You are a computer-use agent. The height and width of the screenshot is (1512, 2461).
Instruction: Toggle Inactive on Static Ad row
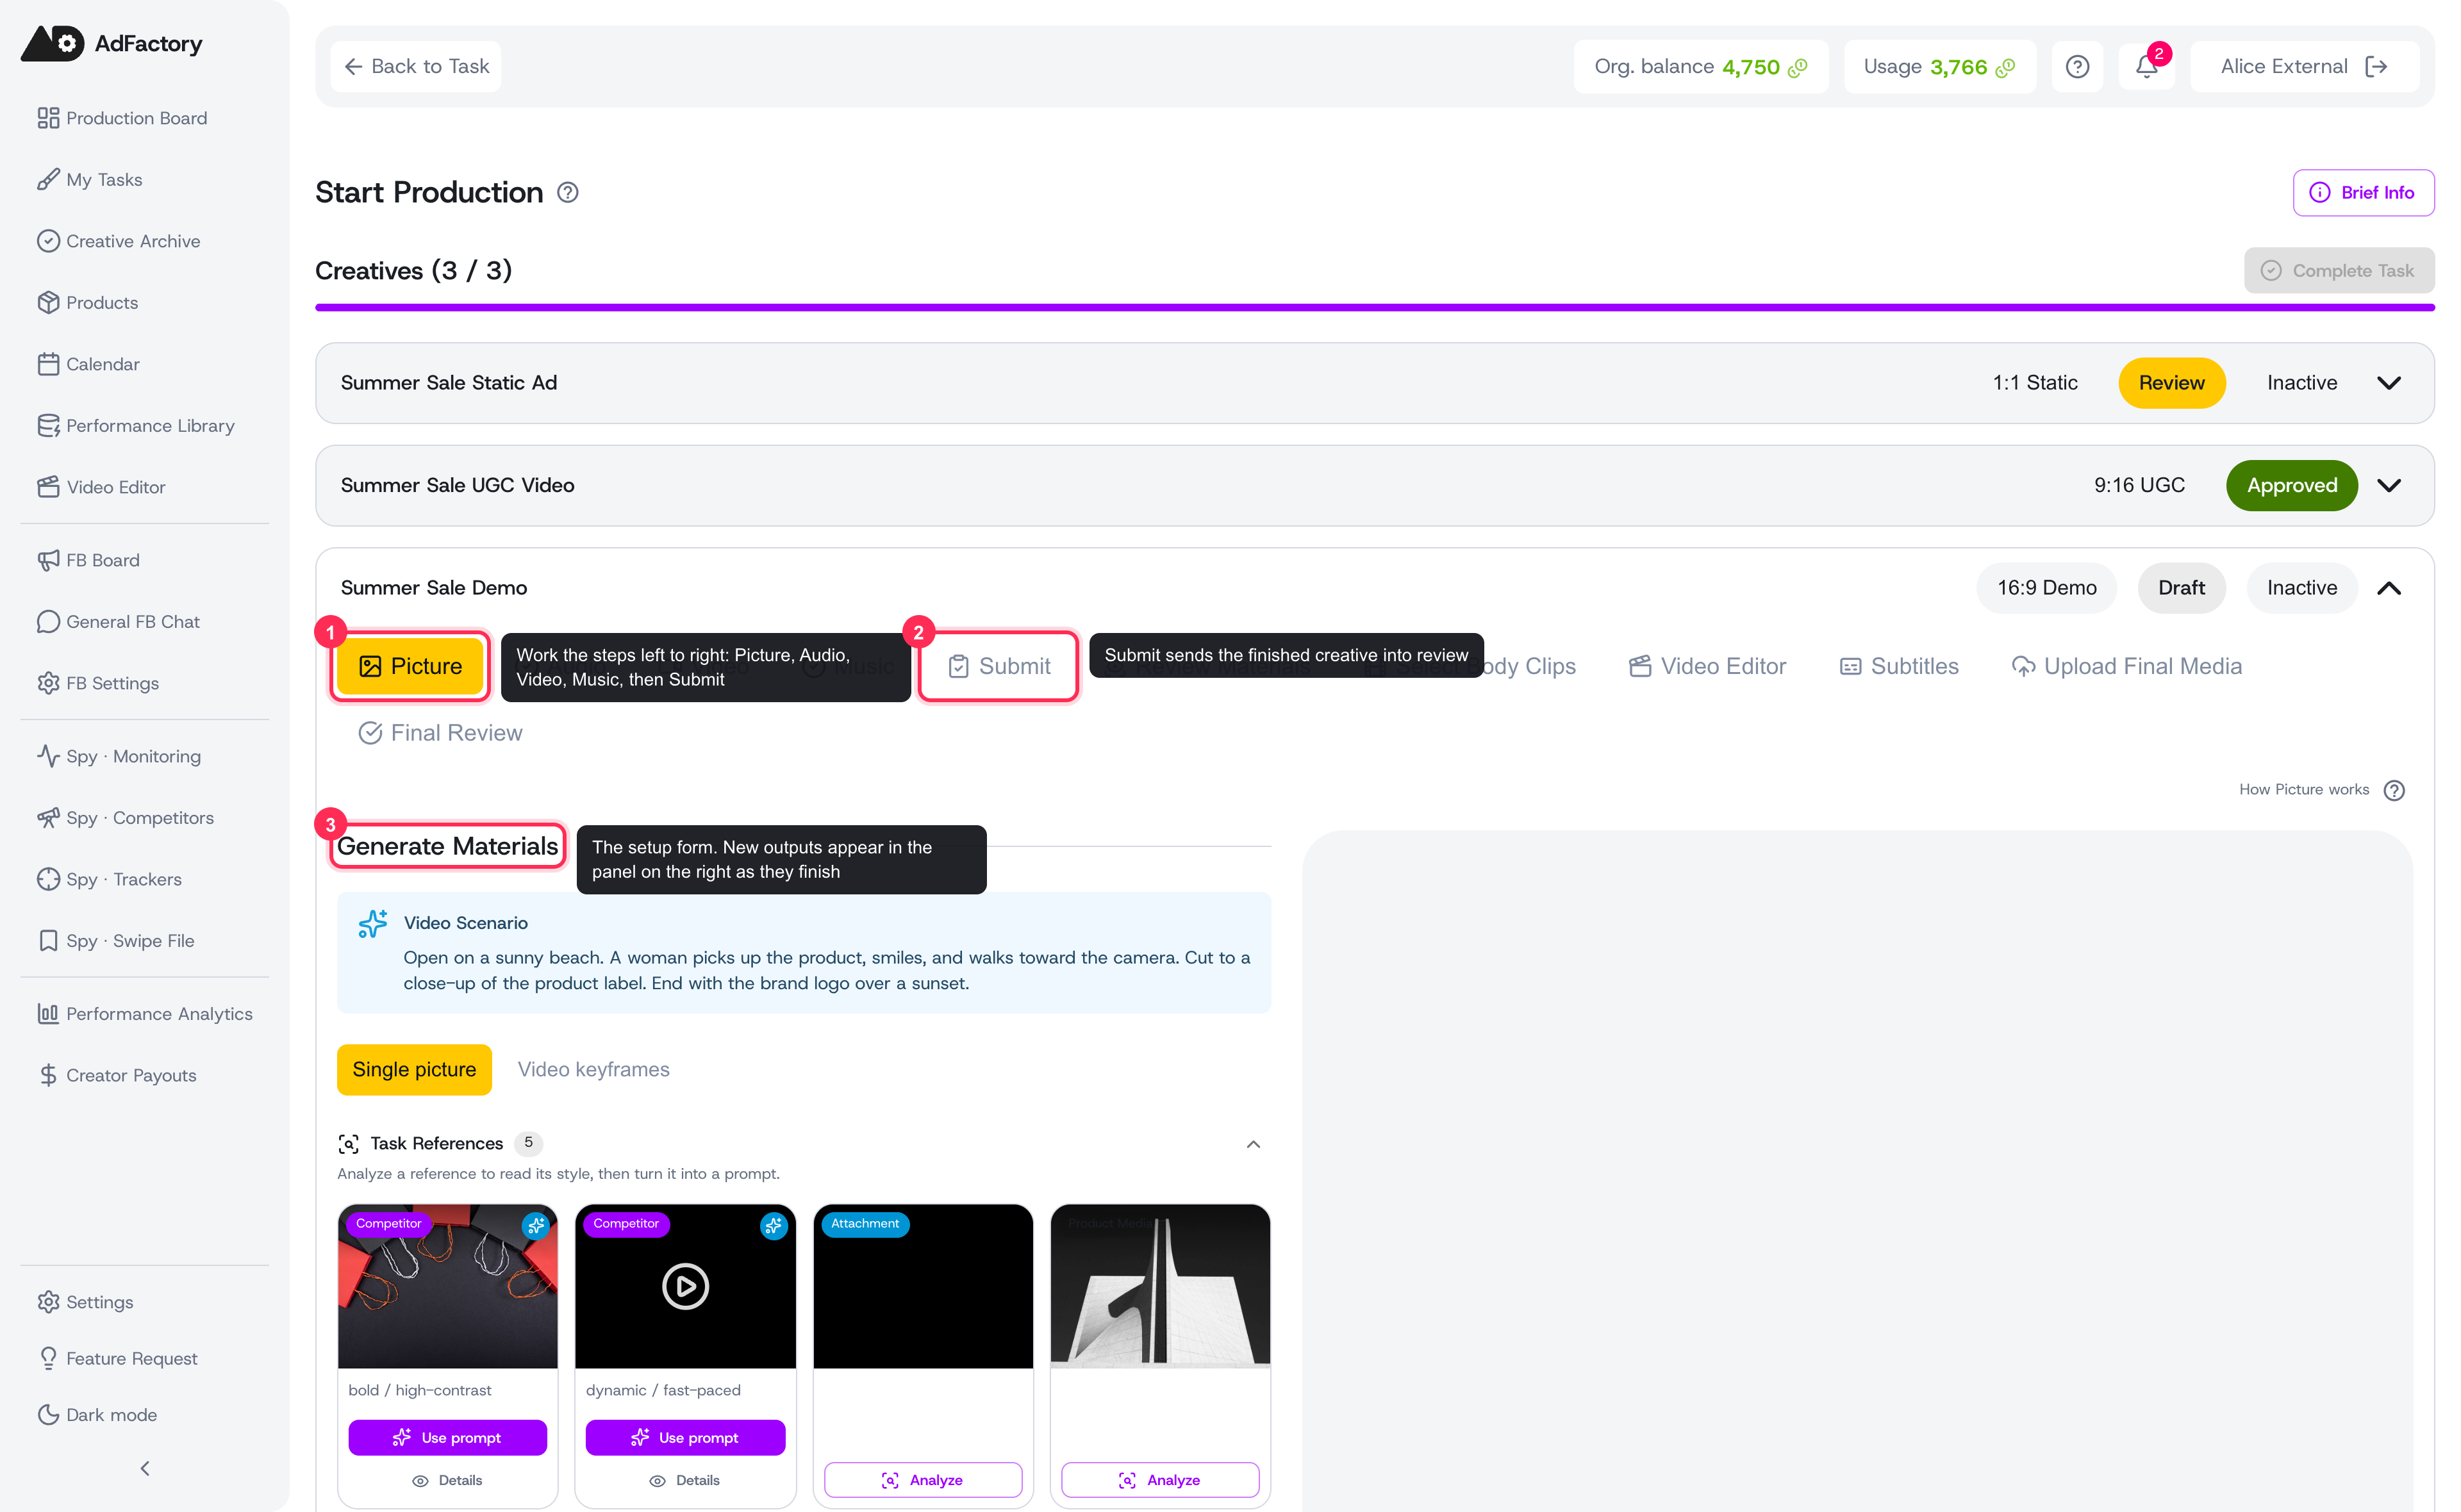point(2302,383)
